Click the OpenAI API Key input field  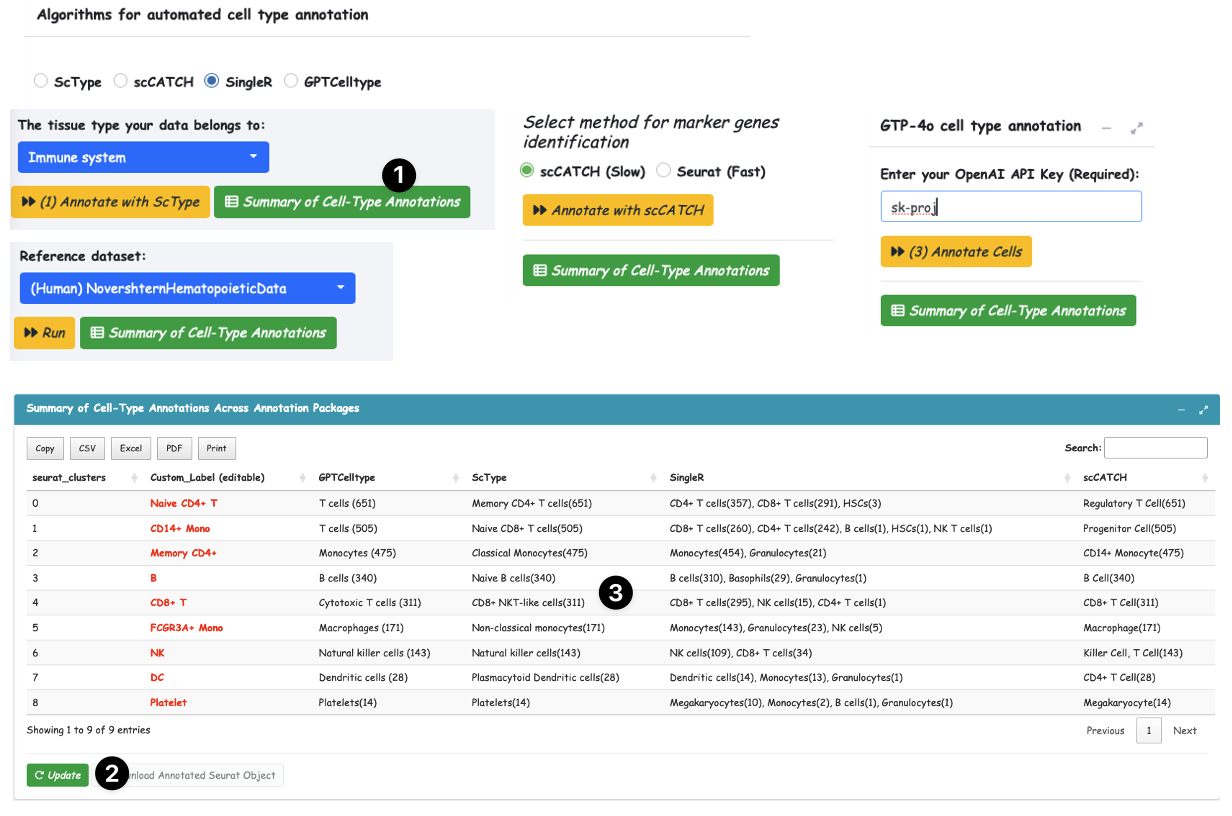point(1010,207)
